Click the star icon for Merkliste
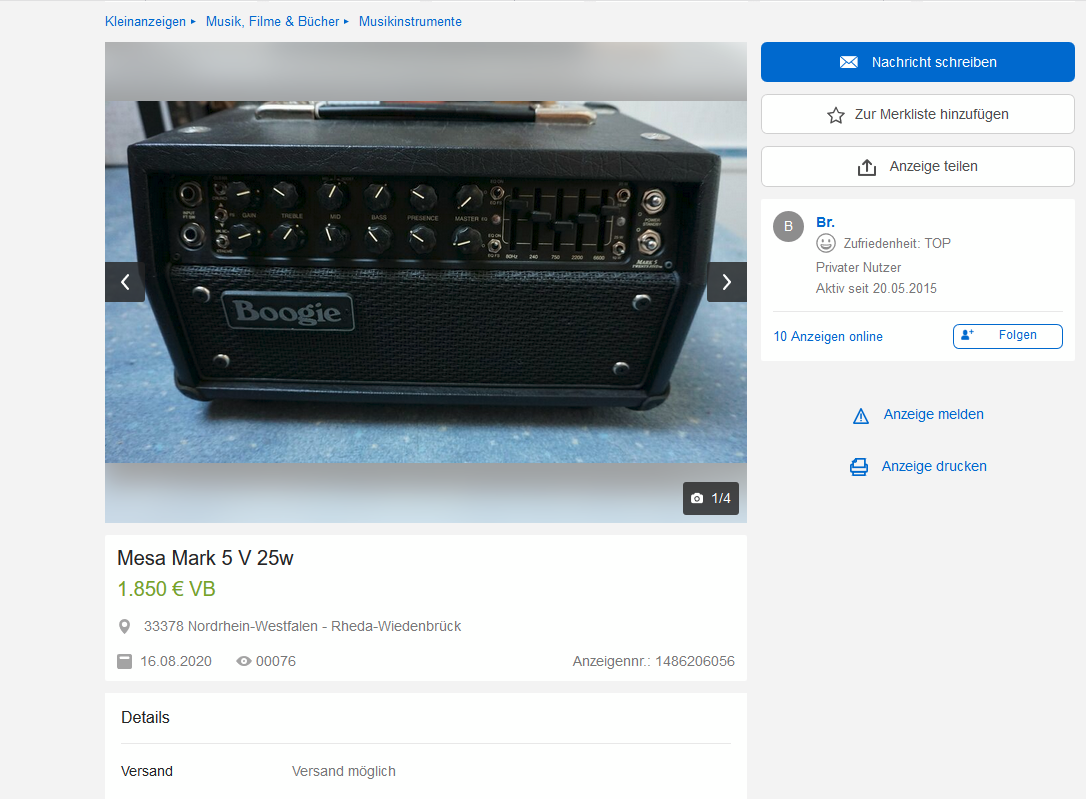The height and width of the screenshot is (799, 1086). 836,115
